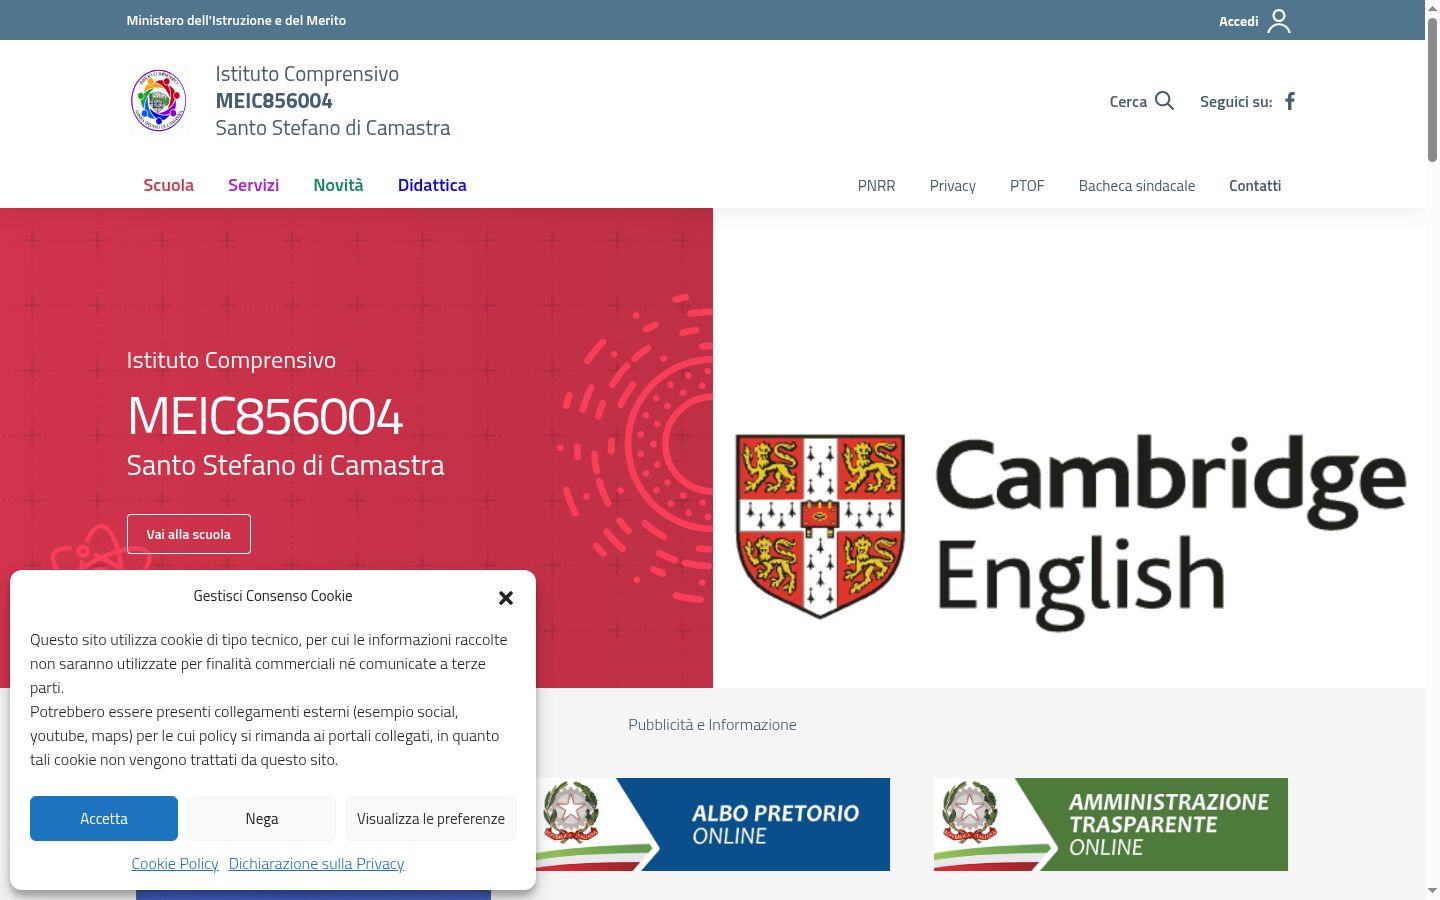Open the search magnifier icon
Image resolution: width=1440 pixels, height=900 pixels.
click(x=1164, y=101)
